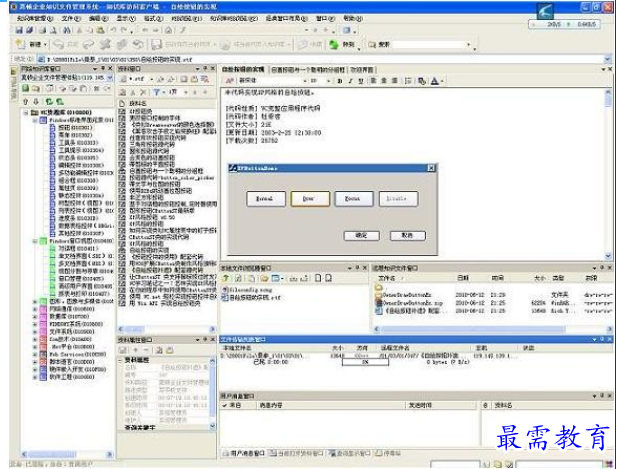
Task: Open the search box dropdown arrow
Action: point(468,45)
